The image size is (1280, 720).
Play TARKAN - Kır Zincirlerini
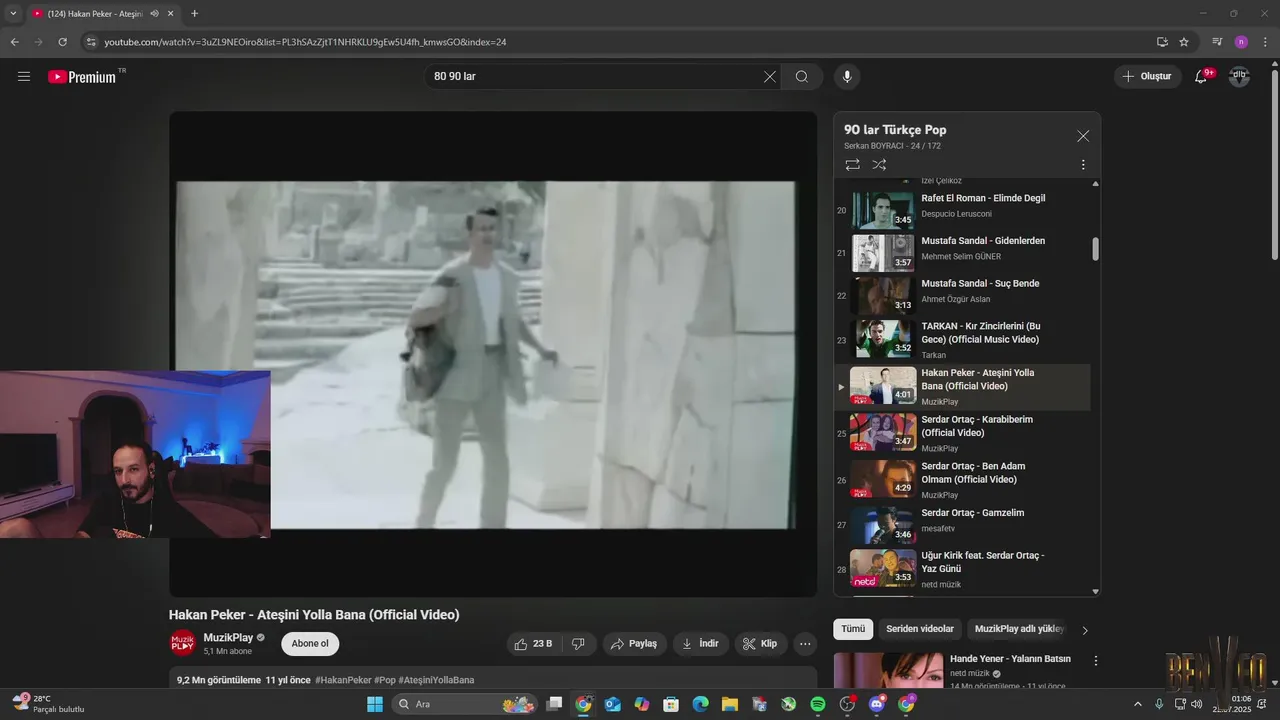pos(962,340)
